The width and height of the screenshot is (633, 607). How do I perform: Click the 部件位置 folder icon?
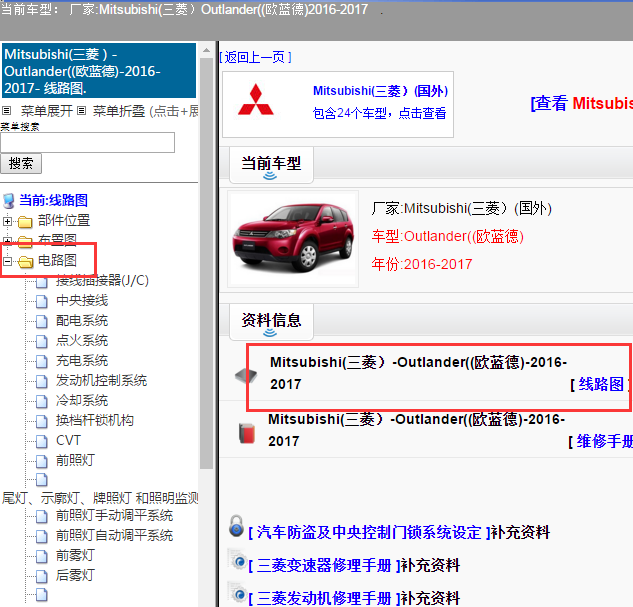(25, 222)
